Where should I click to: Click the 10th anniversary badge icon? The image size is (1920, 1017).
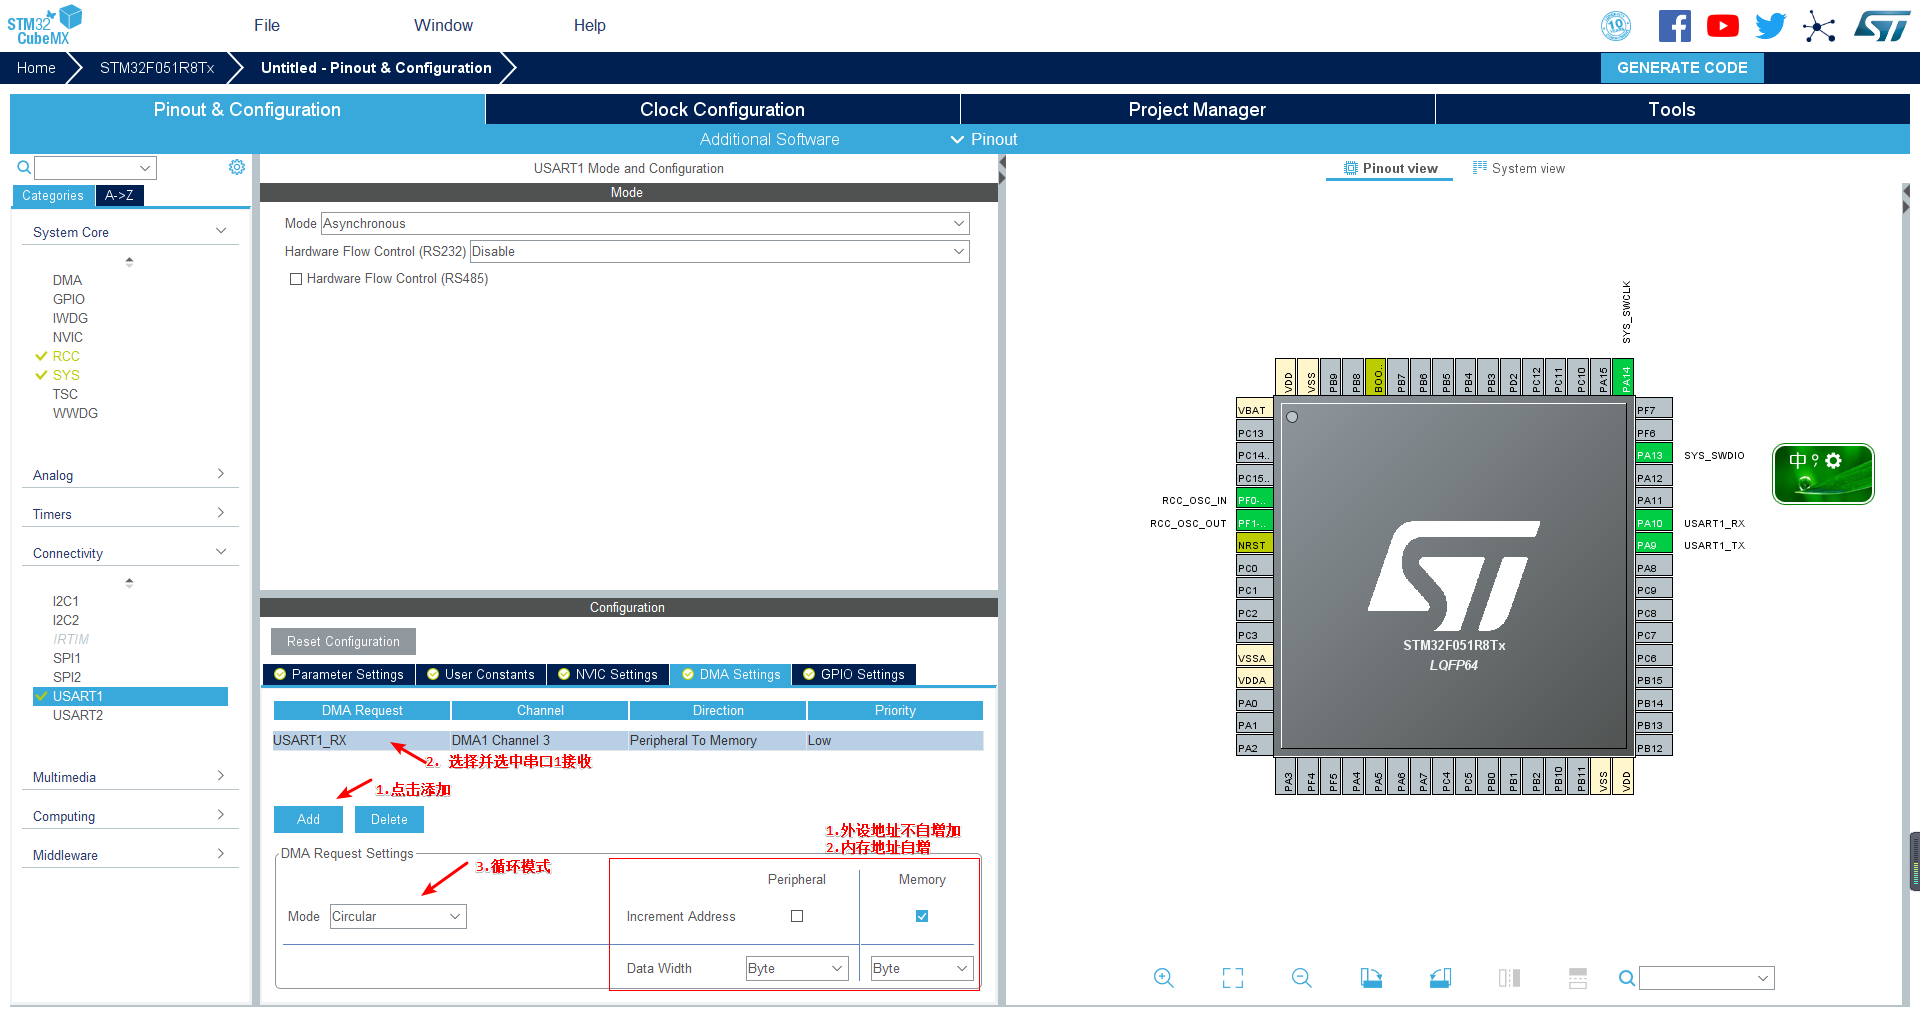(x=1616, y=26)
